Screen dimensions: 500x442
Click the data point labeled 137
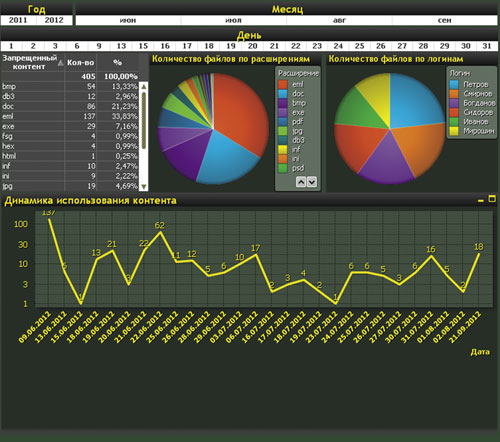click(49, 219)
